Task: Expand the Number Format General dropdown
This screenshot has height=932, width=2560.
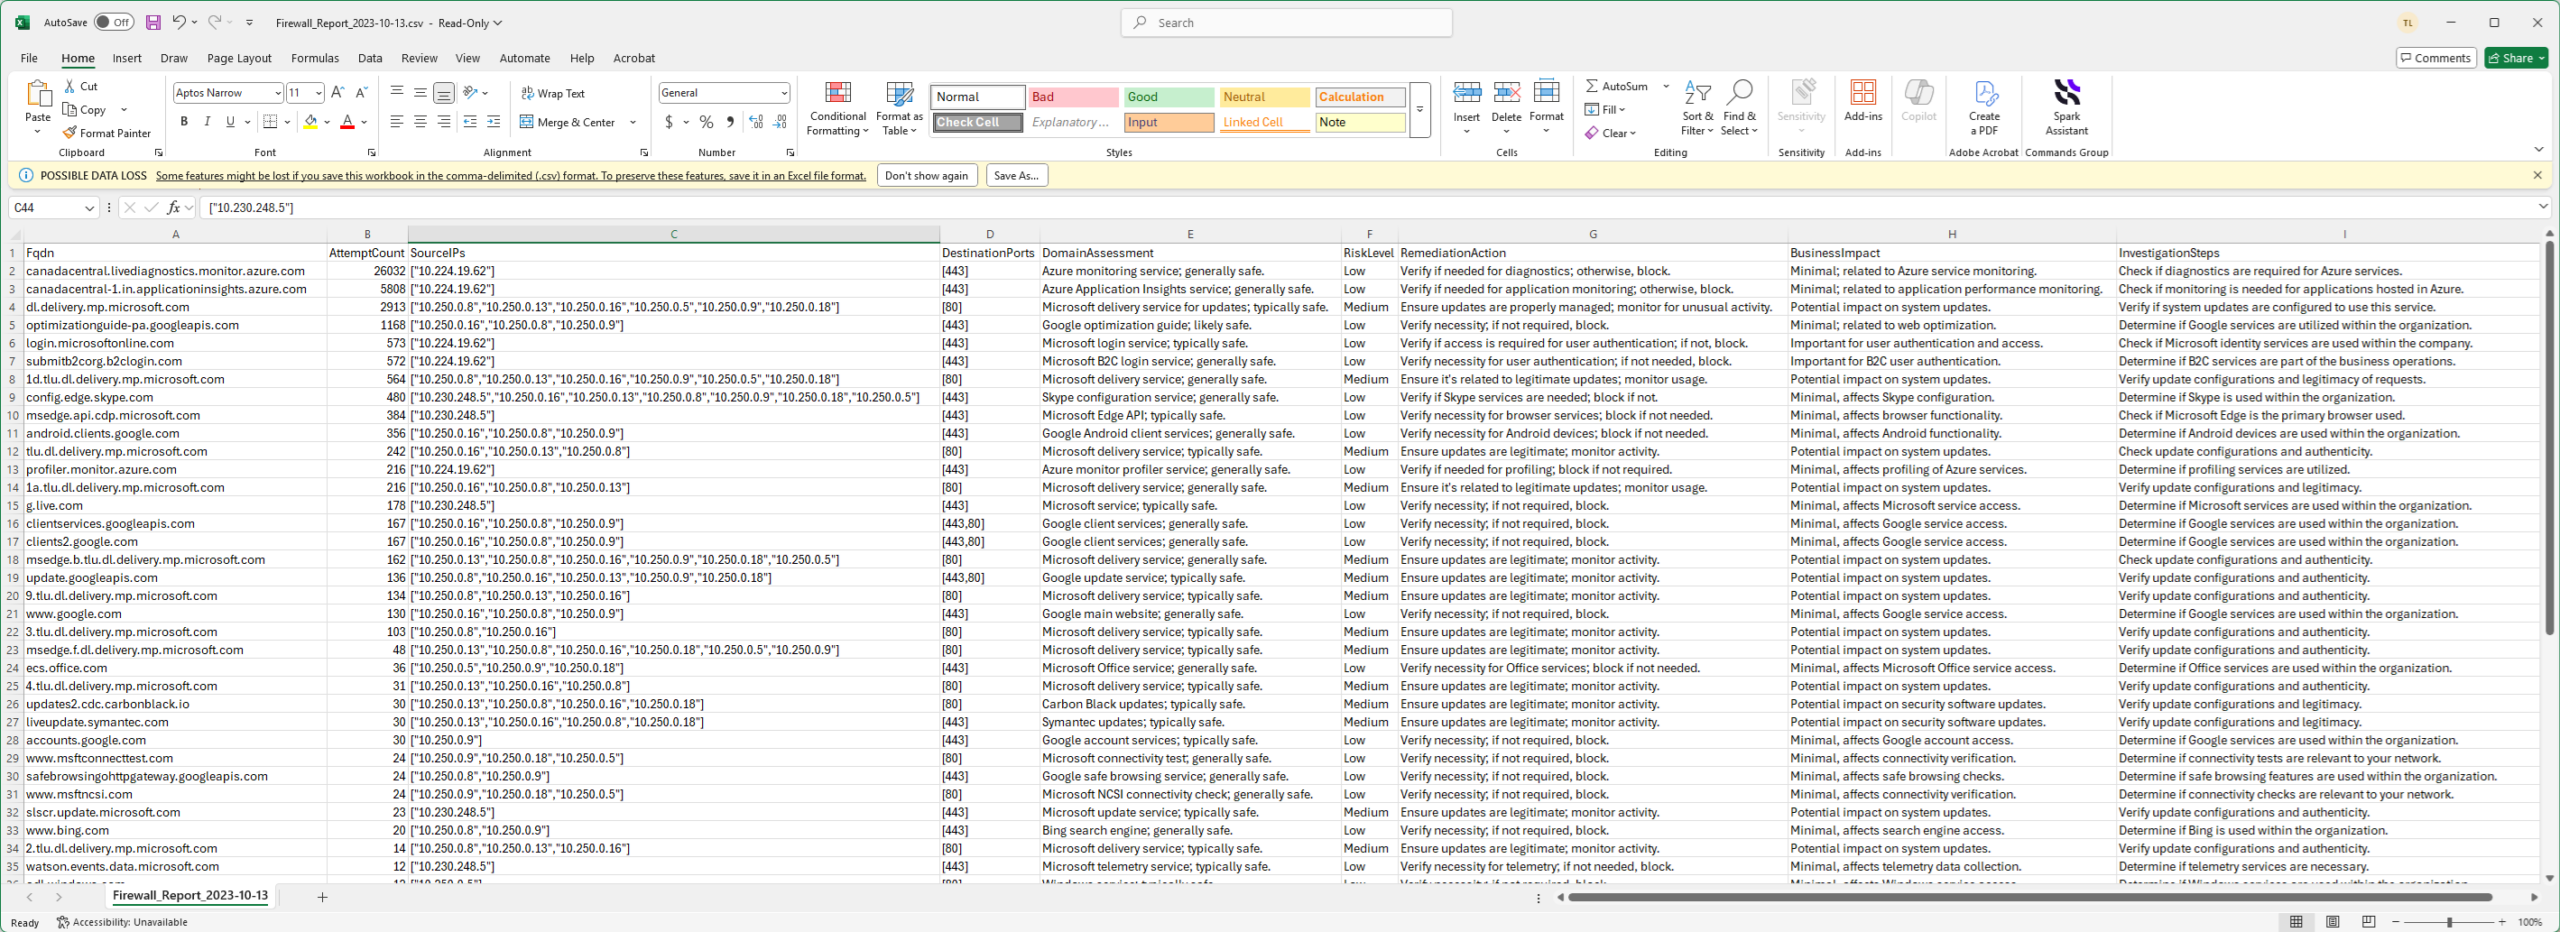Action: click(784, 93)
